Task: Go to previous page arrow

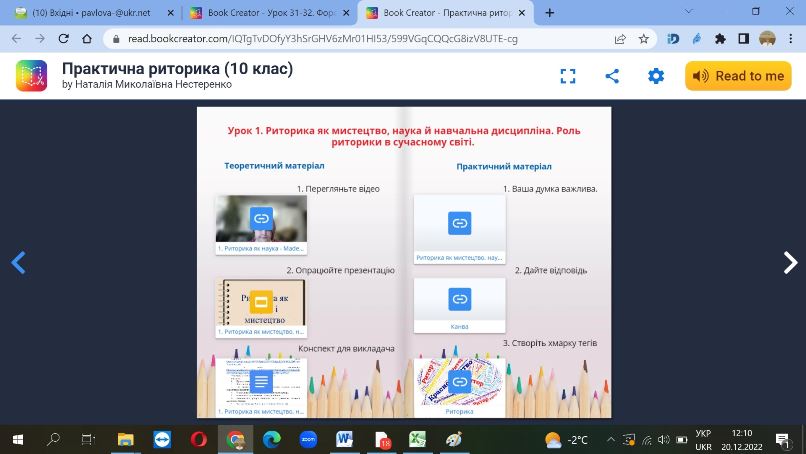Action: click(18, 263)
